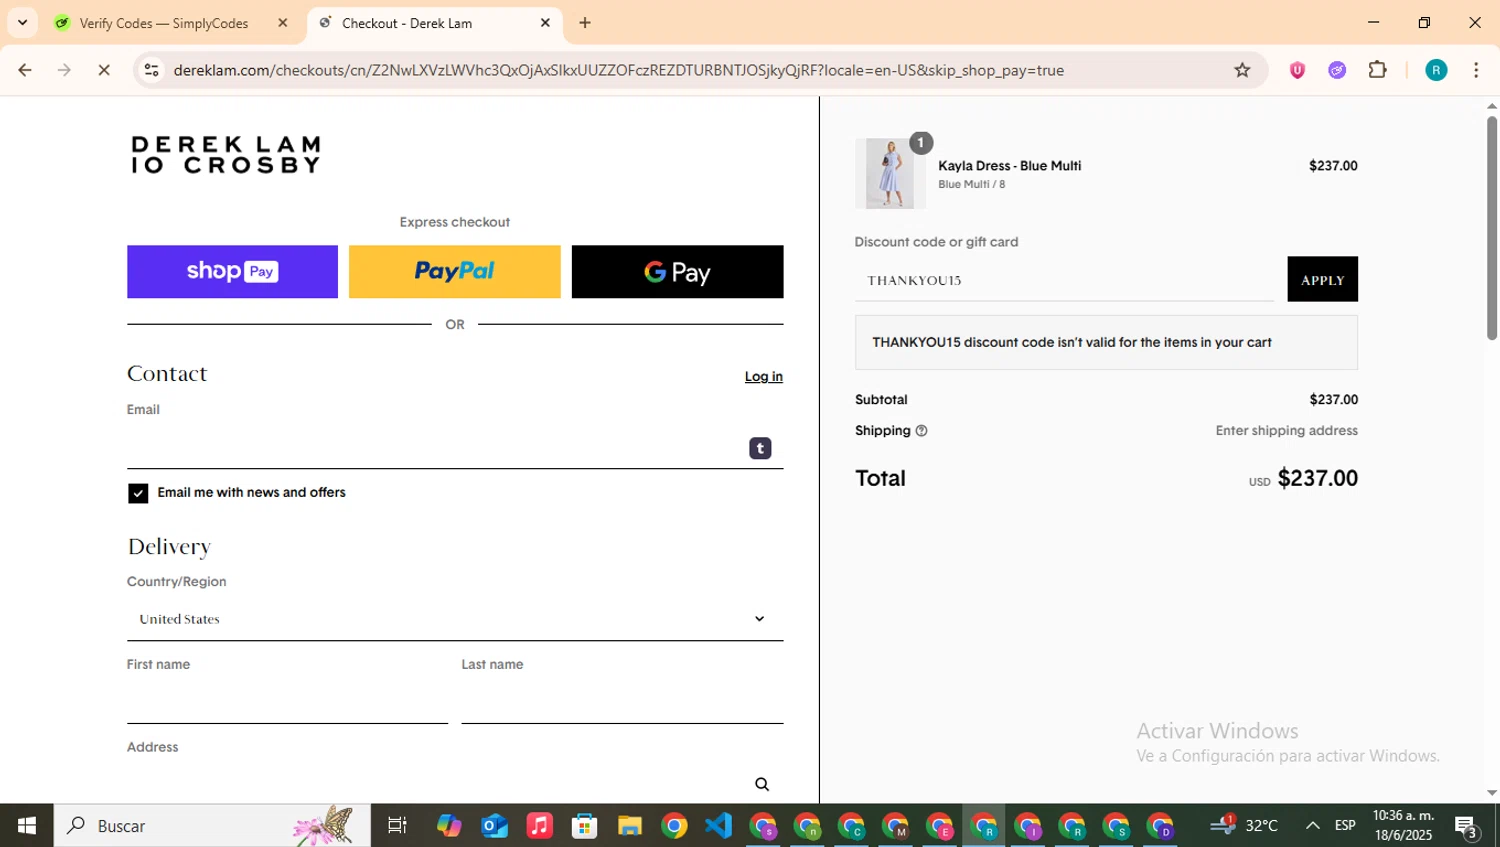
Task: Click the password manager icon in Email field
Action: pos(760,448)
